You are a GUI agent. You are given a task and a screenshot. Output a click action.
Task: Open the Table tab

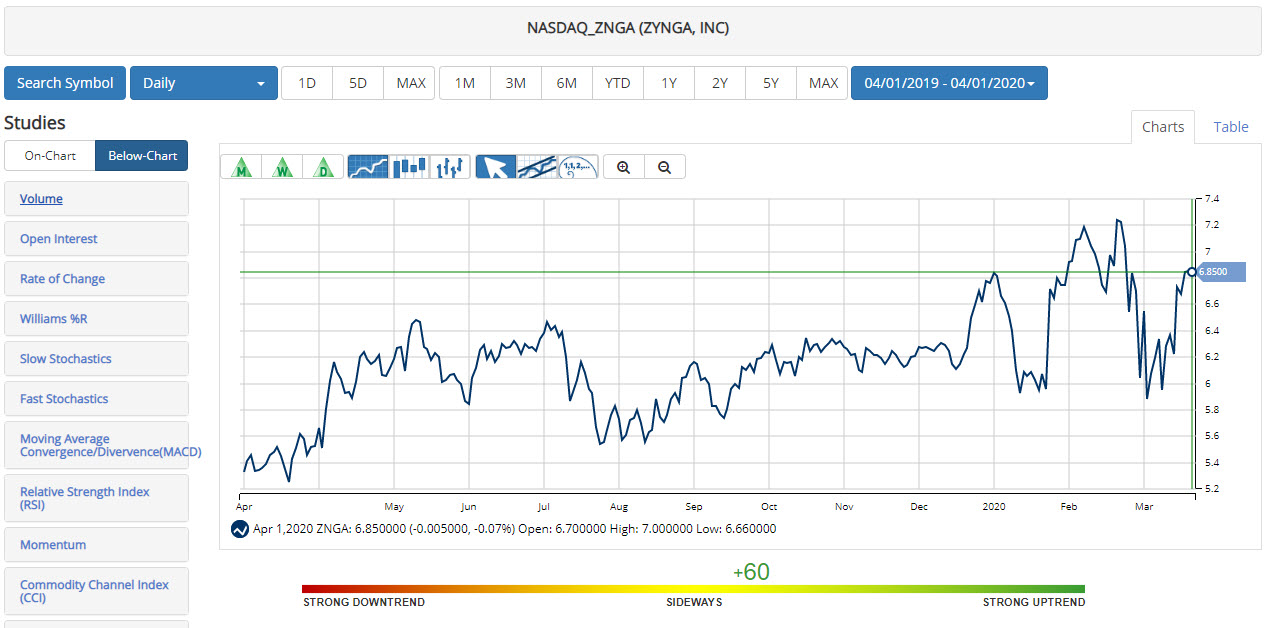pos(1231,127)
